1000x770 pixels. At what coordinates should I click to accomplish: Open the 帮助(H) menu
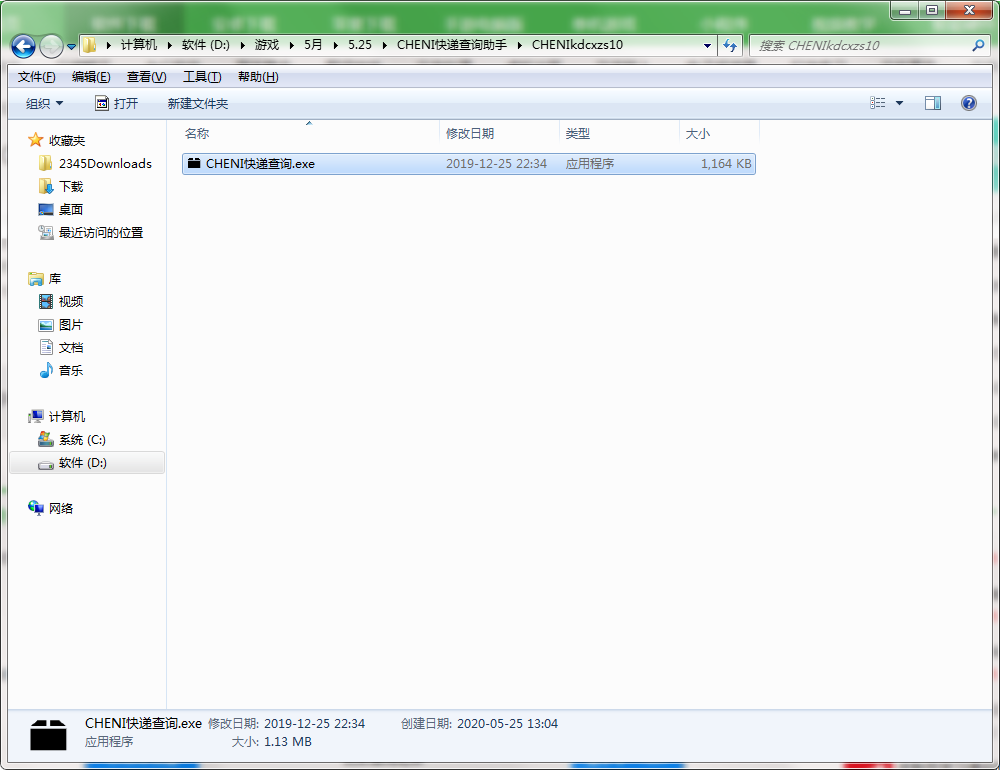258,77
